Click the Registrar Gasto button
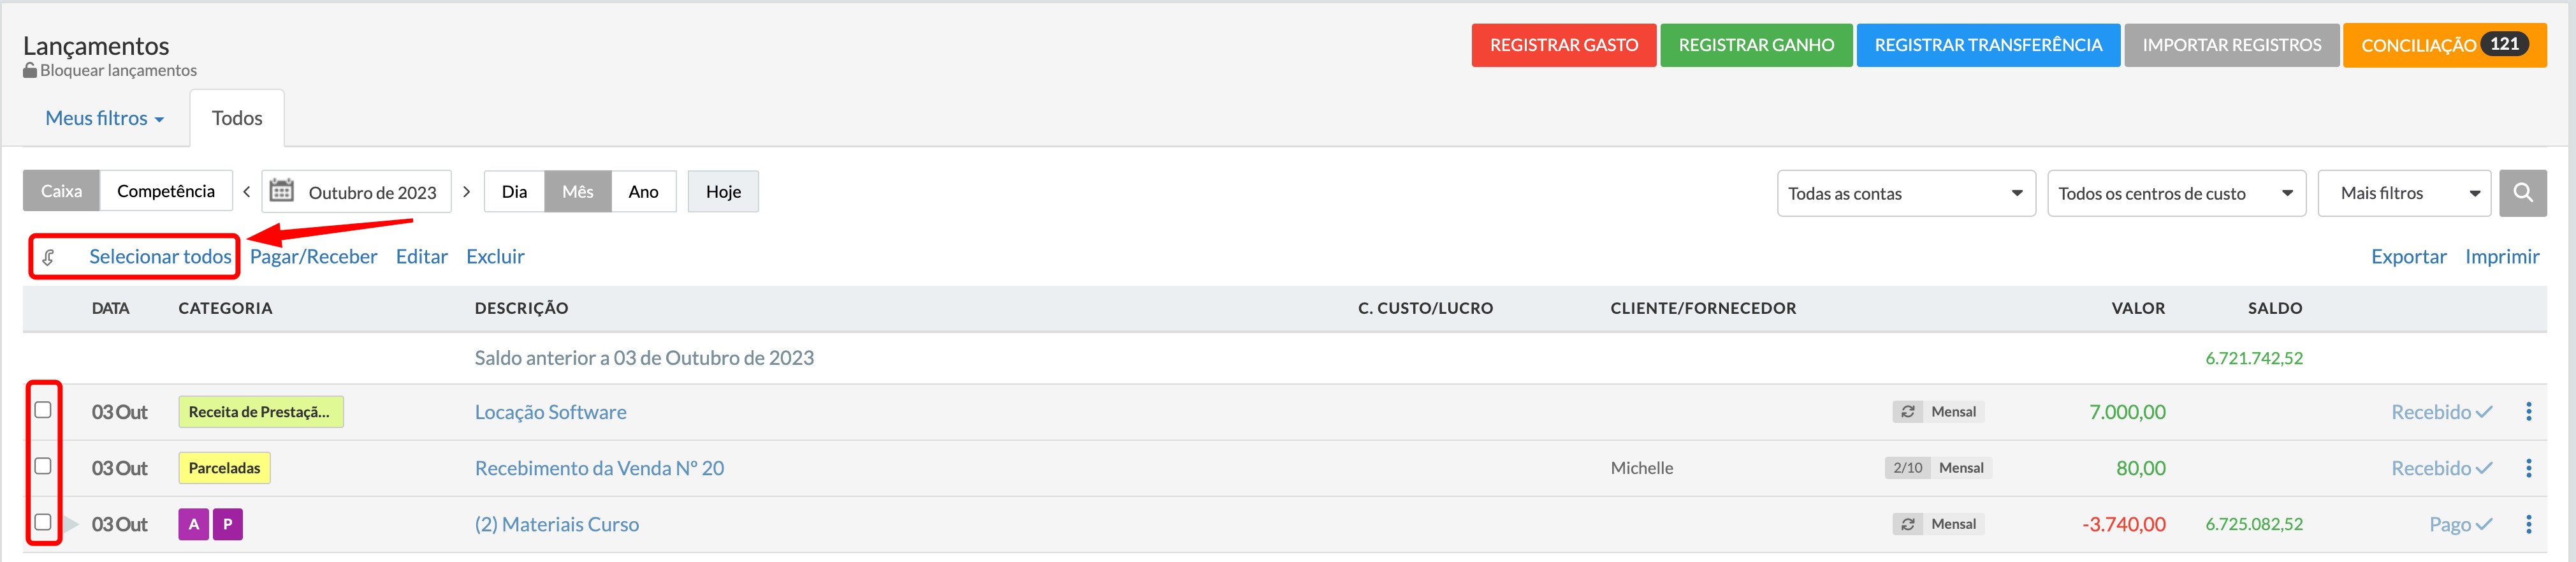 [x=1564, y=45]
